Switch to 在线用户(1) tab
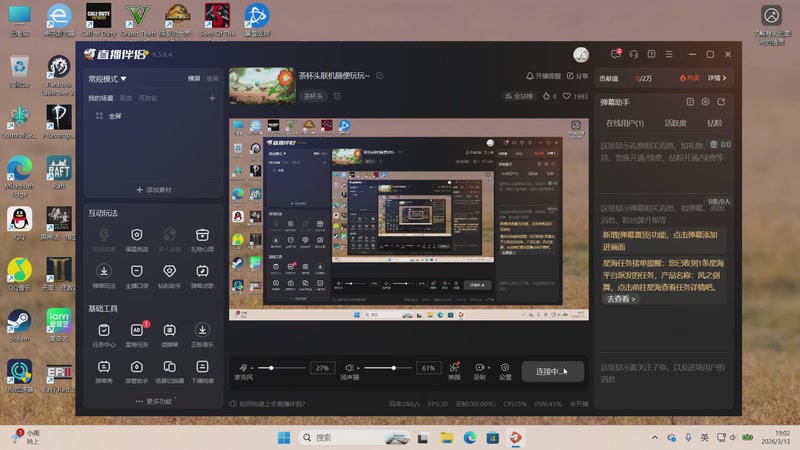The width and height of the screenshot is (800, 450). click(624, 123)
